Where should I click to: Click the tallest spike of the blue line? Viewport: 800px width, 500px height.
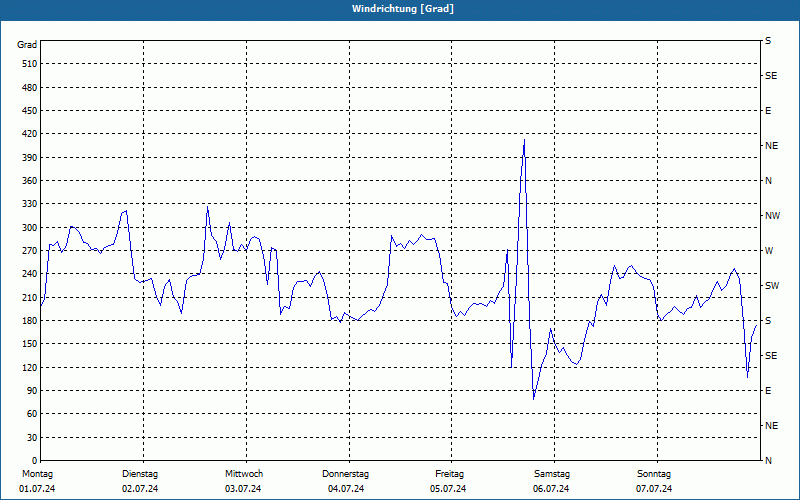(x=524, y=140)
